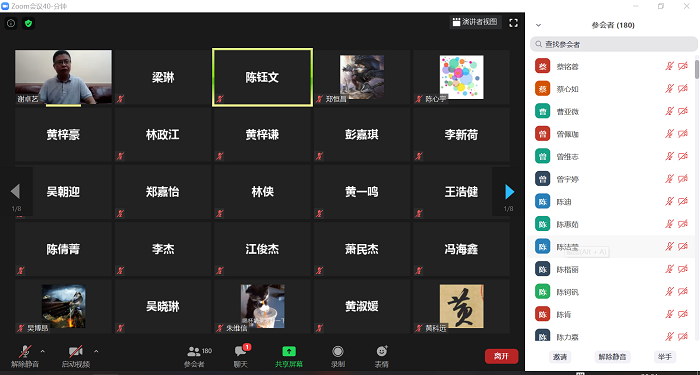Image resolution: width=700 pixels, height=375 pixels.
Task: Select 吴博恩 avatar tile
Action: coord(63,306)
